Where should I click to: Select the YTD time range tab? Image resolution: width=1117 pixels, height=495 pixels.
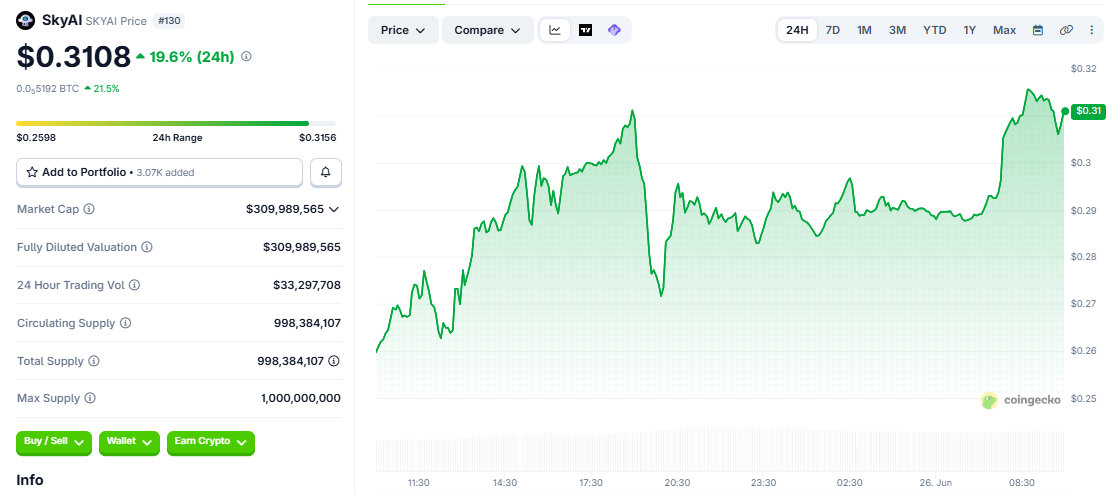[x=935, y=30]
